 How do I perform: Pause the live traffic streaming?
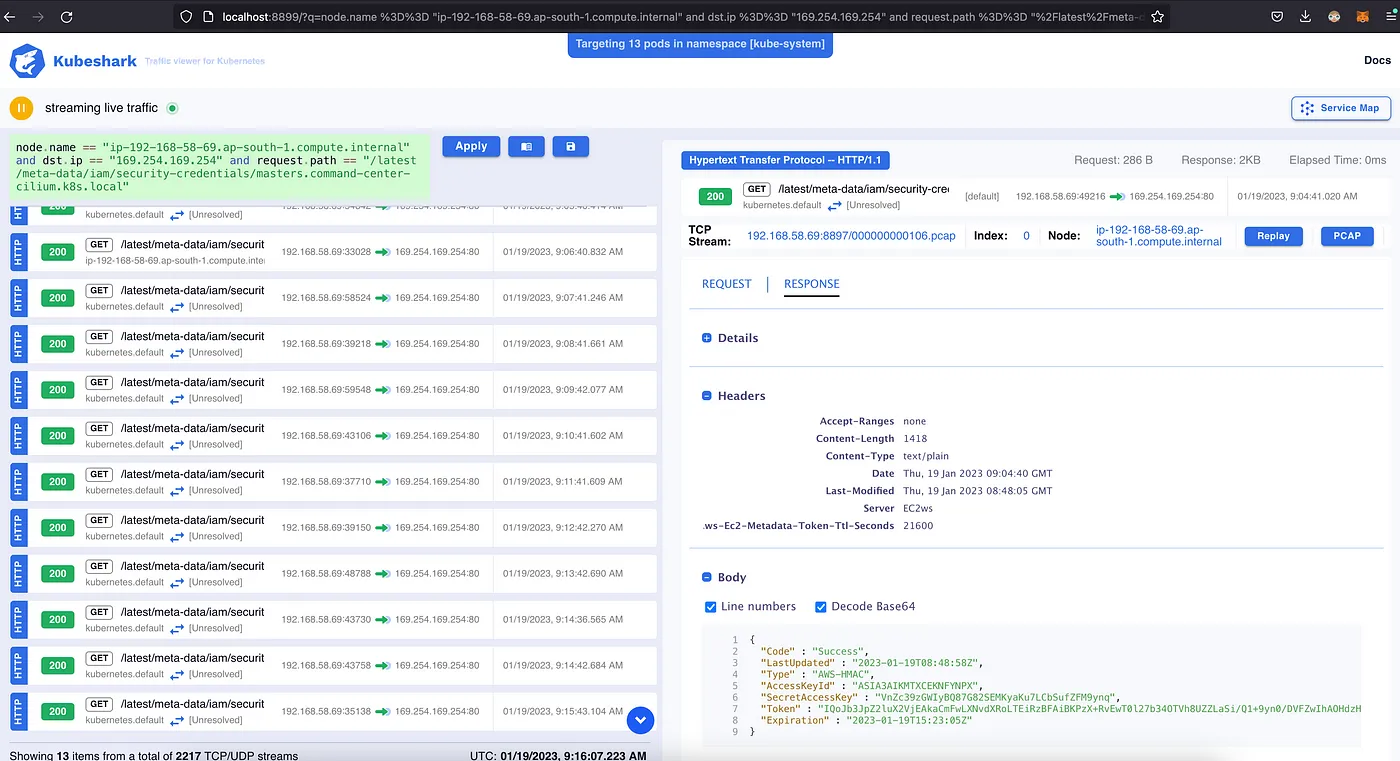[21, 108]
